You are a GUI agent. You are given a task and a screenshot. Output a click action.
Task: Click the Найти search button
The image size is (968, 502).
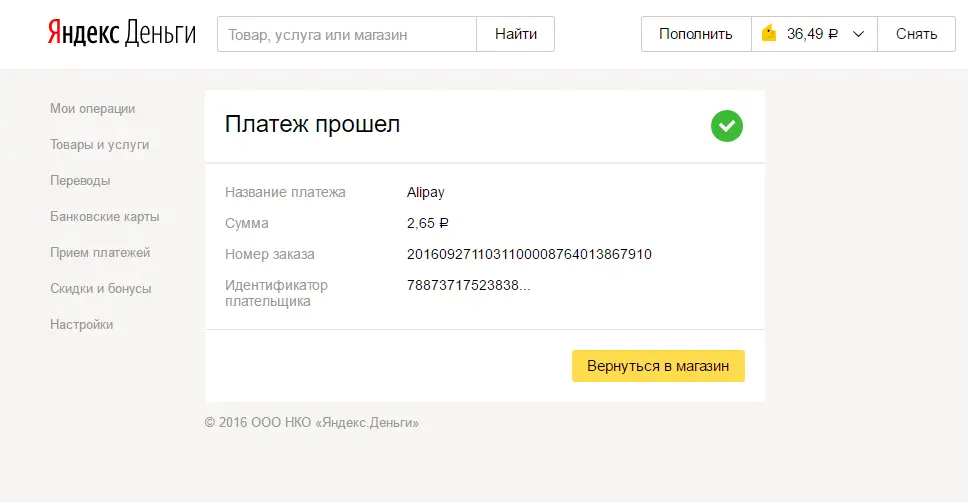coord(515,34)
